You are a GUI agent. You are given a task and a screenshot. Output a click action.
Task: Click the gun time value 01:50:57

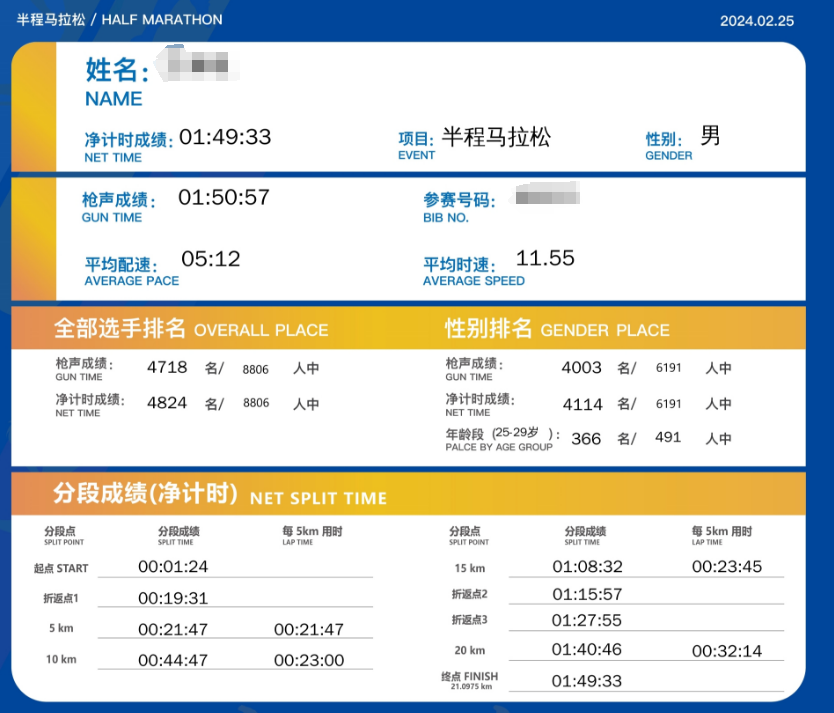pos(224,197)
